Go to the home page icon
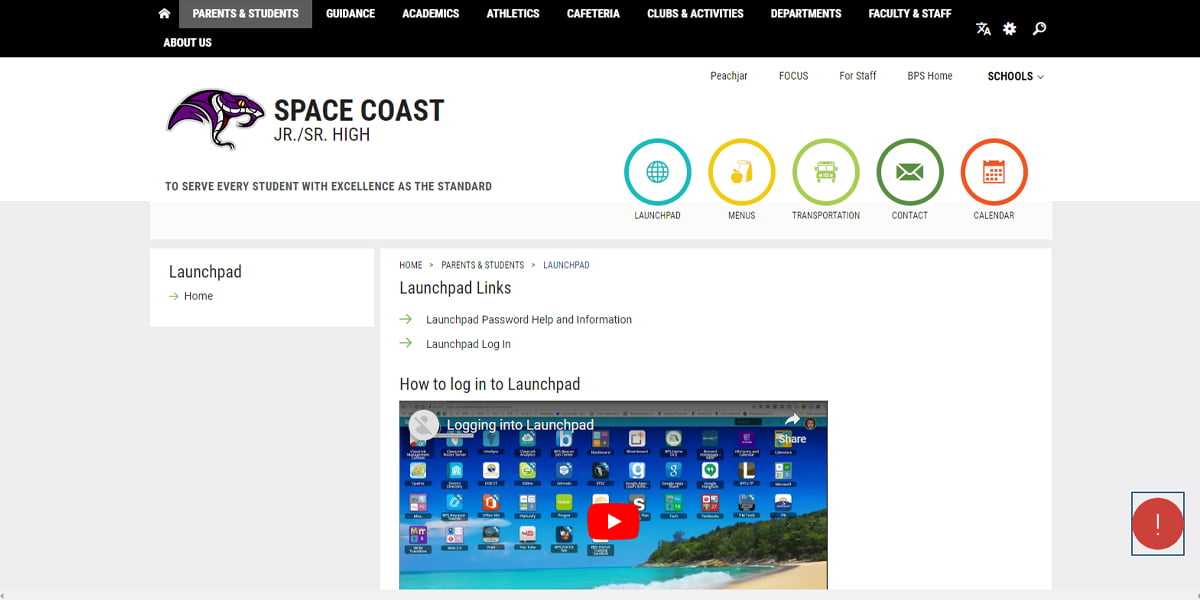1200x600 pixels. (164, 14)
